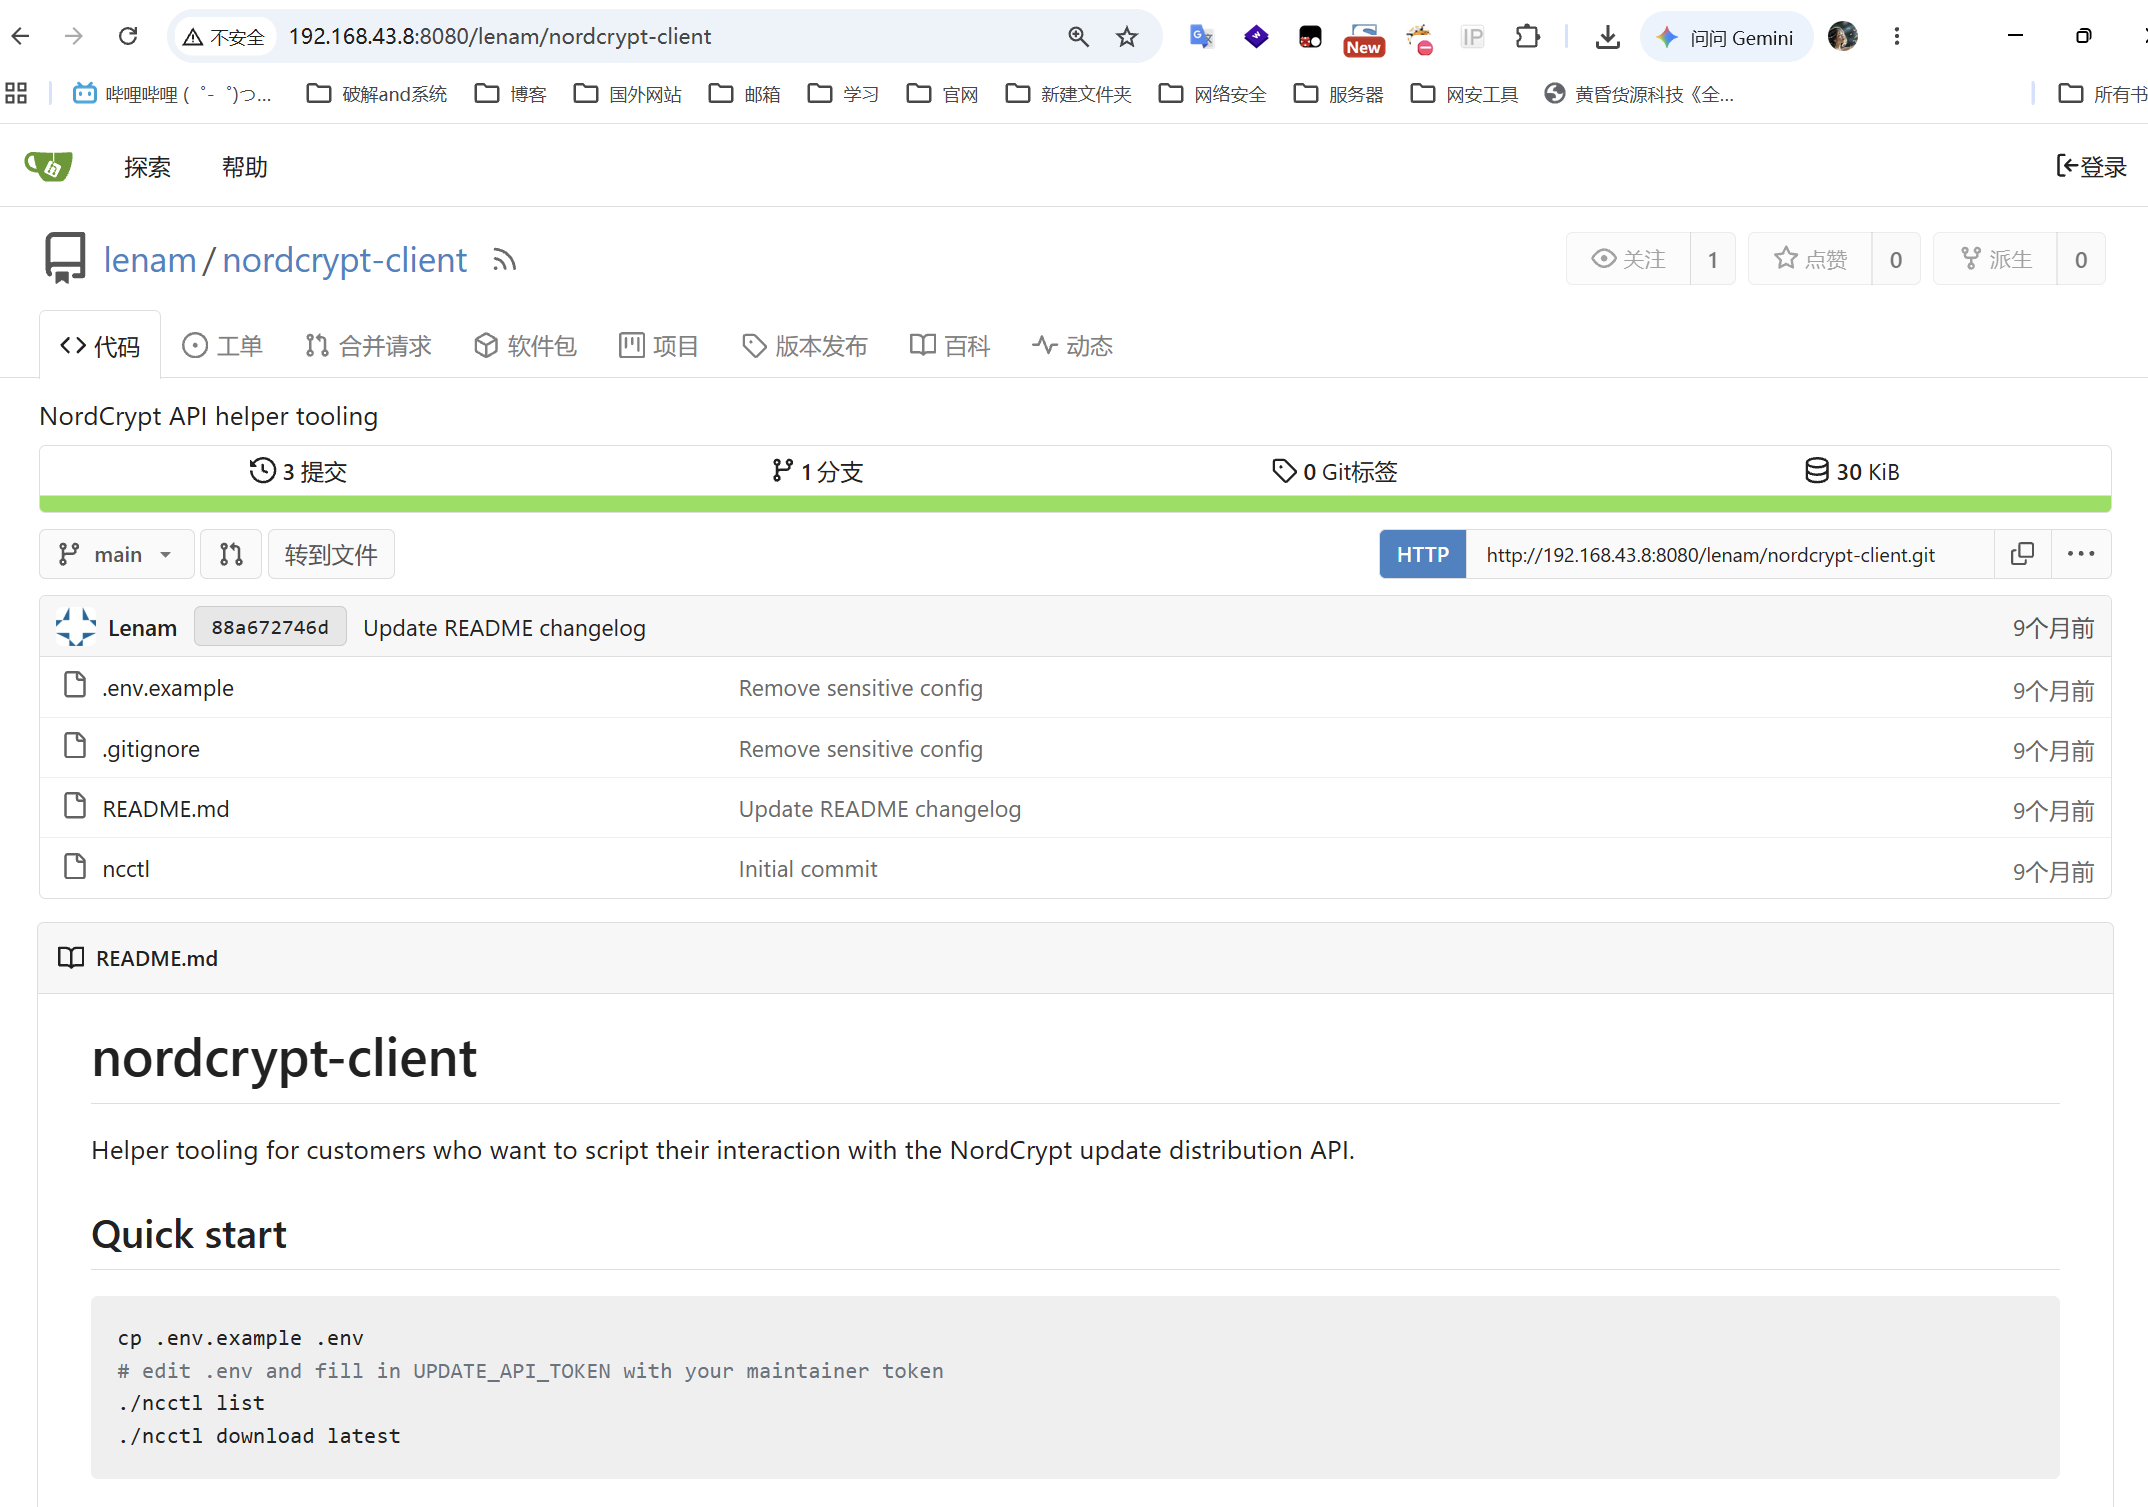Open the bookmarks apps grid icon

(x=16, y=94)
